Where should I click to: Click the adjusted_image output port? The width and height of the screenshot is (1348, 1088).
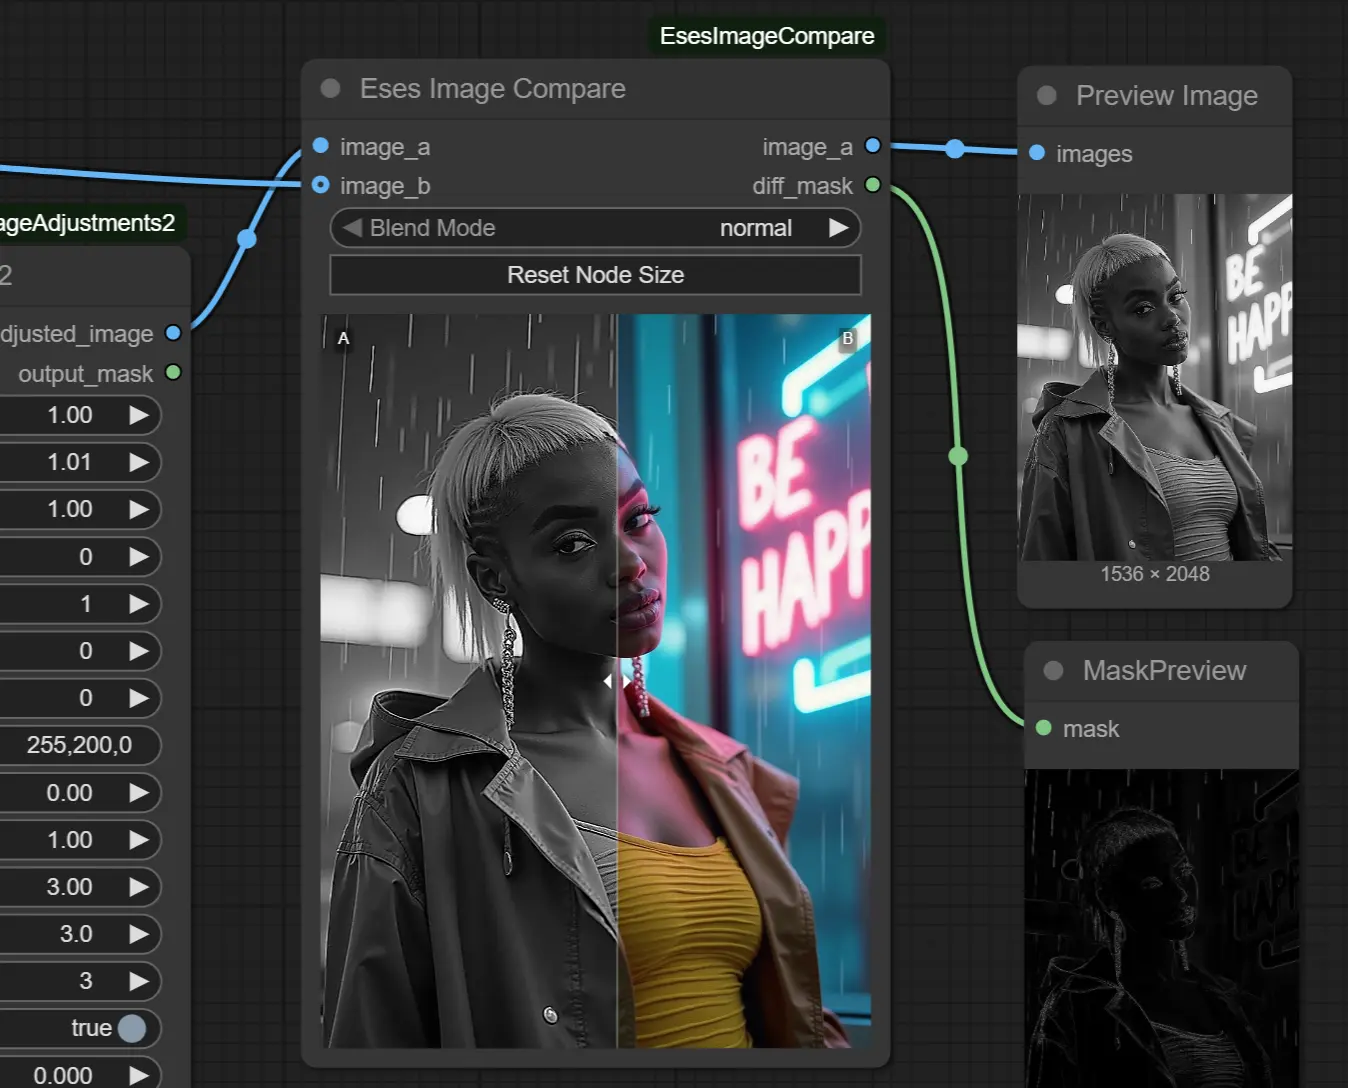tap(173, 333)
